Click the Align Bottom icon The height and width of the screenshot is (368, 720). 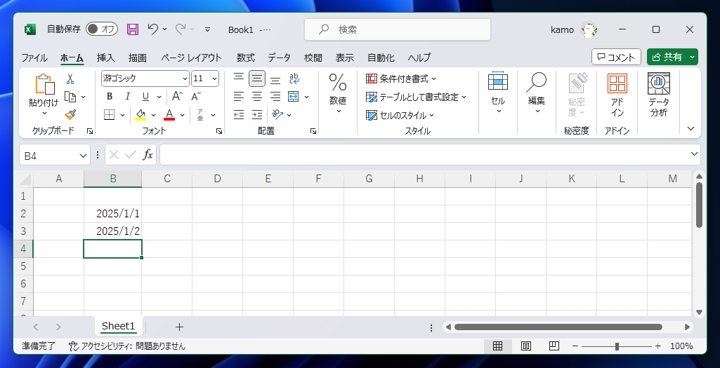click(275, 79)
